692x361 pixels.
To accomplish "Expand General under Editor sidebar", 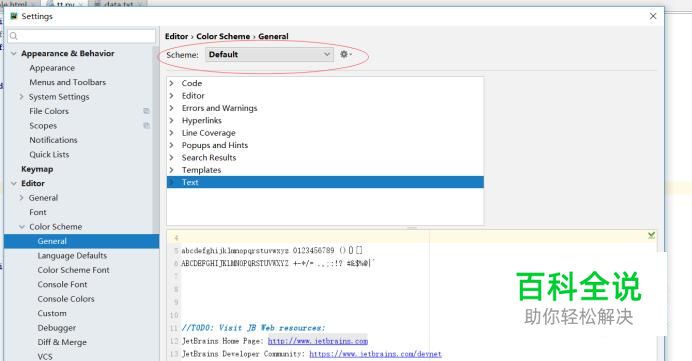I will (x=21, y=198).
